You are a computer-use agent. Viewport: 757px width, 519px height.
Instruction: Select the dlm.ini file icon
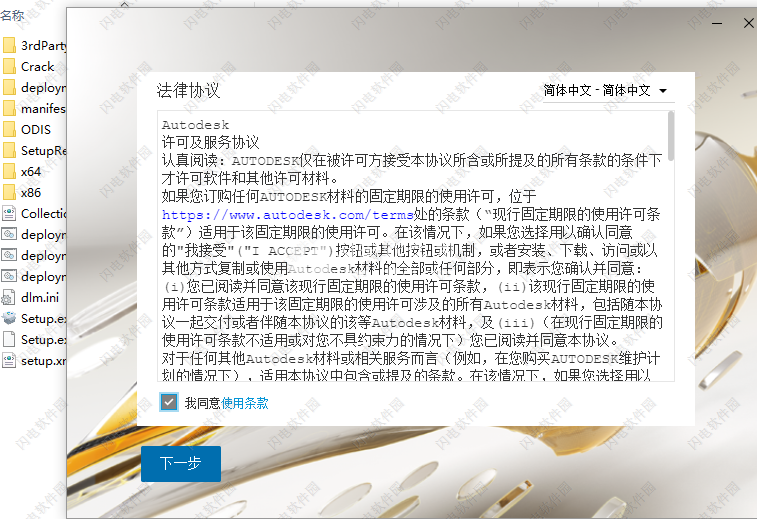[x=8, y=297]
